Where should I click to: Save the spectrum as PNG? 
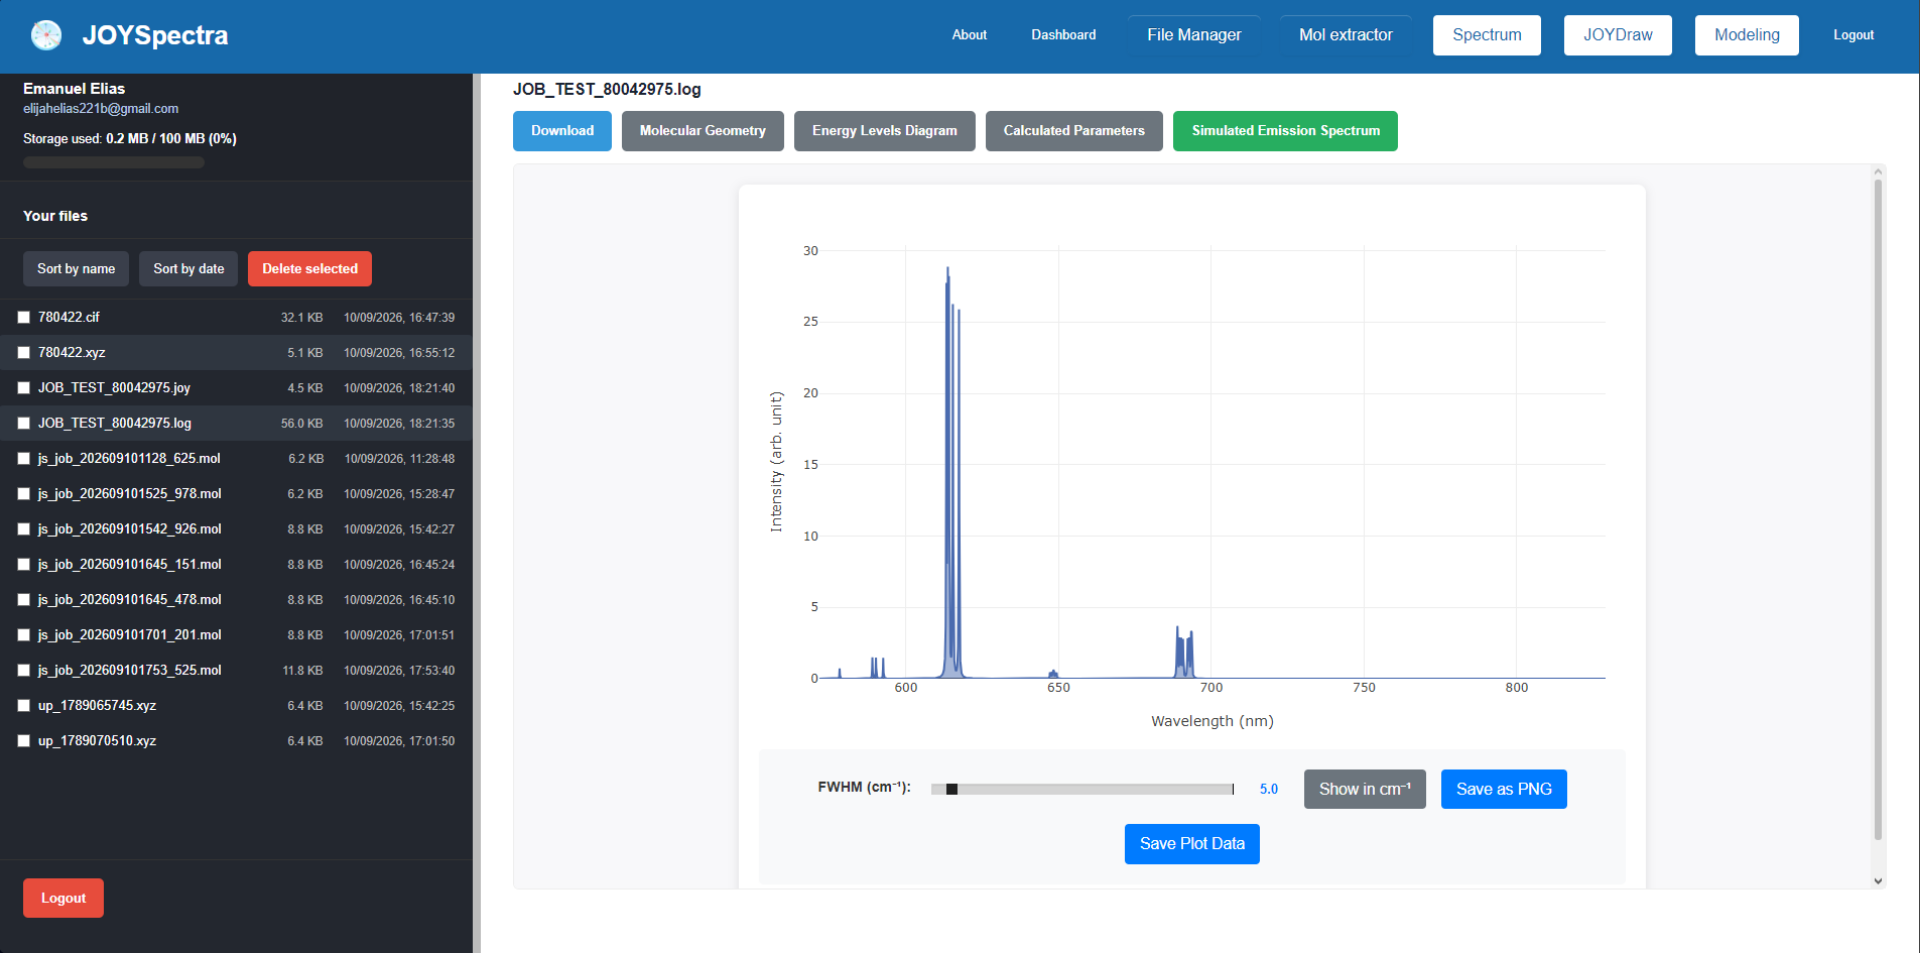[x=1504, y=789]
